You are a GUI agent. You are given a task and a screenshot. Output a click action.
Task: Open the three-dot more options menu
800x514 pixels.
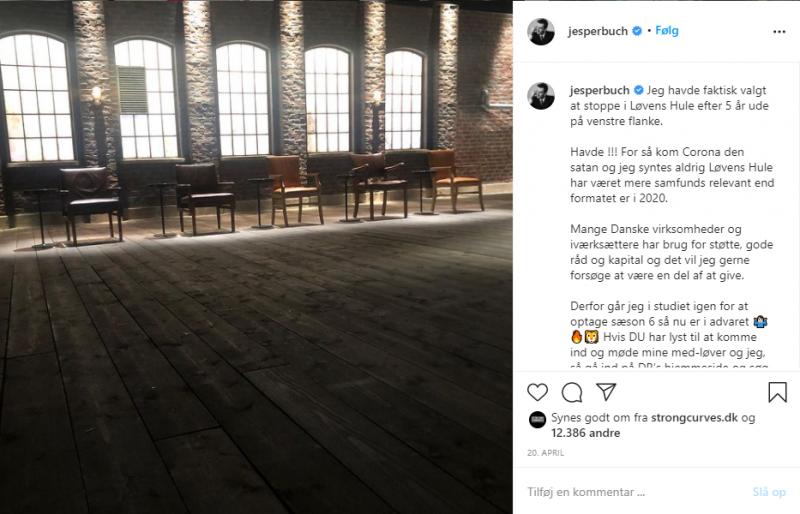coord(779,32)
